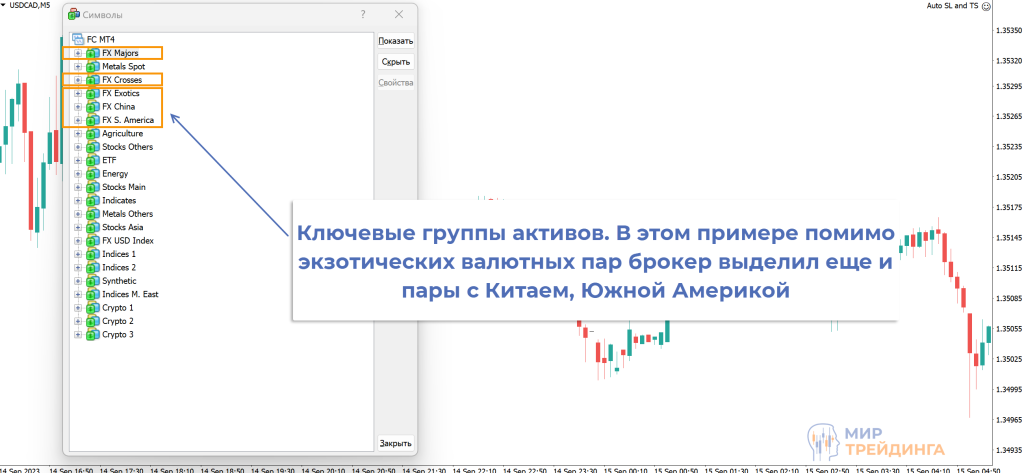Expand the FX Exotics tree node
This screenshot has width=1024, height=473.
point(78,93)
